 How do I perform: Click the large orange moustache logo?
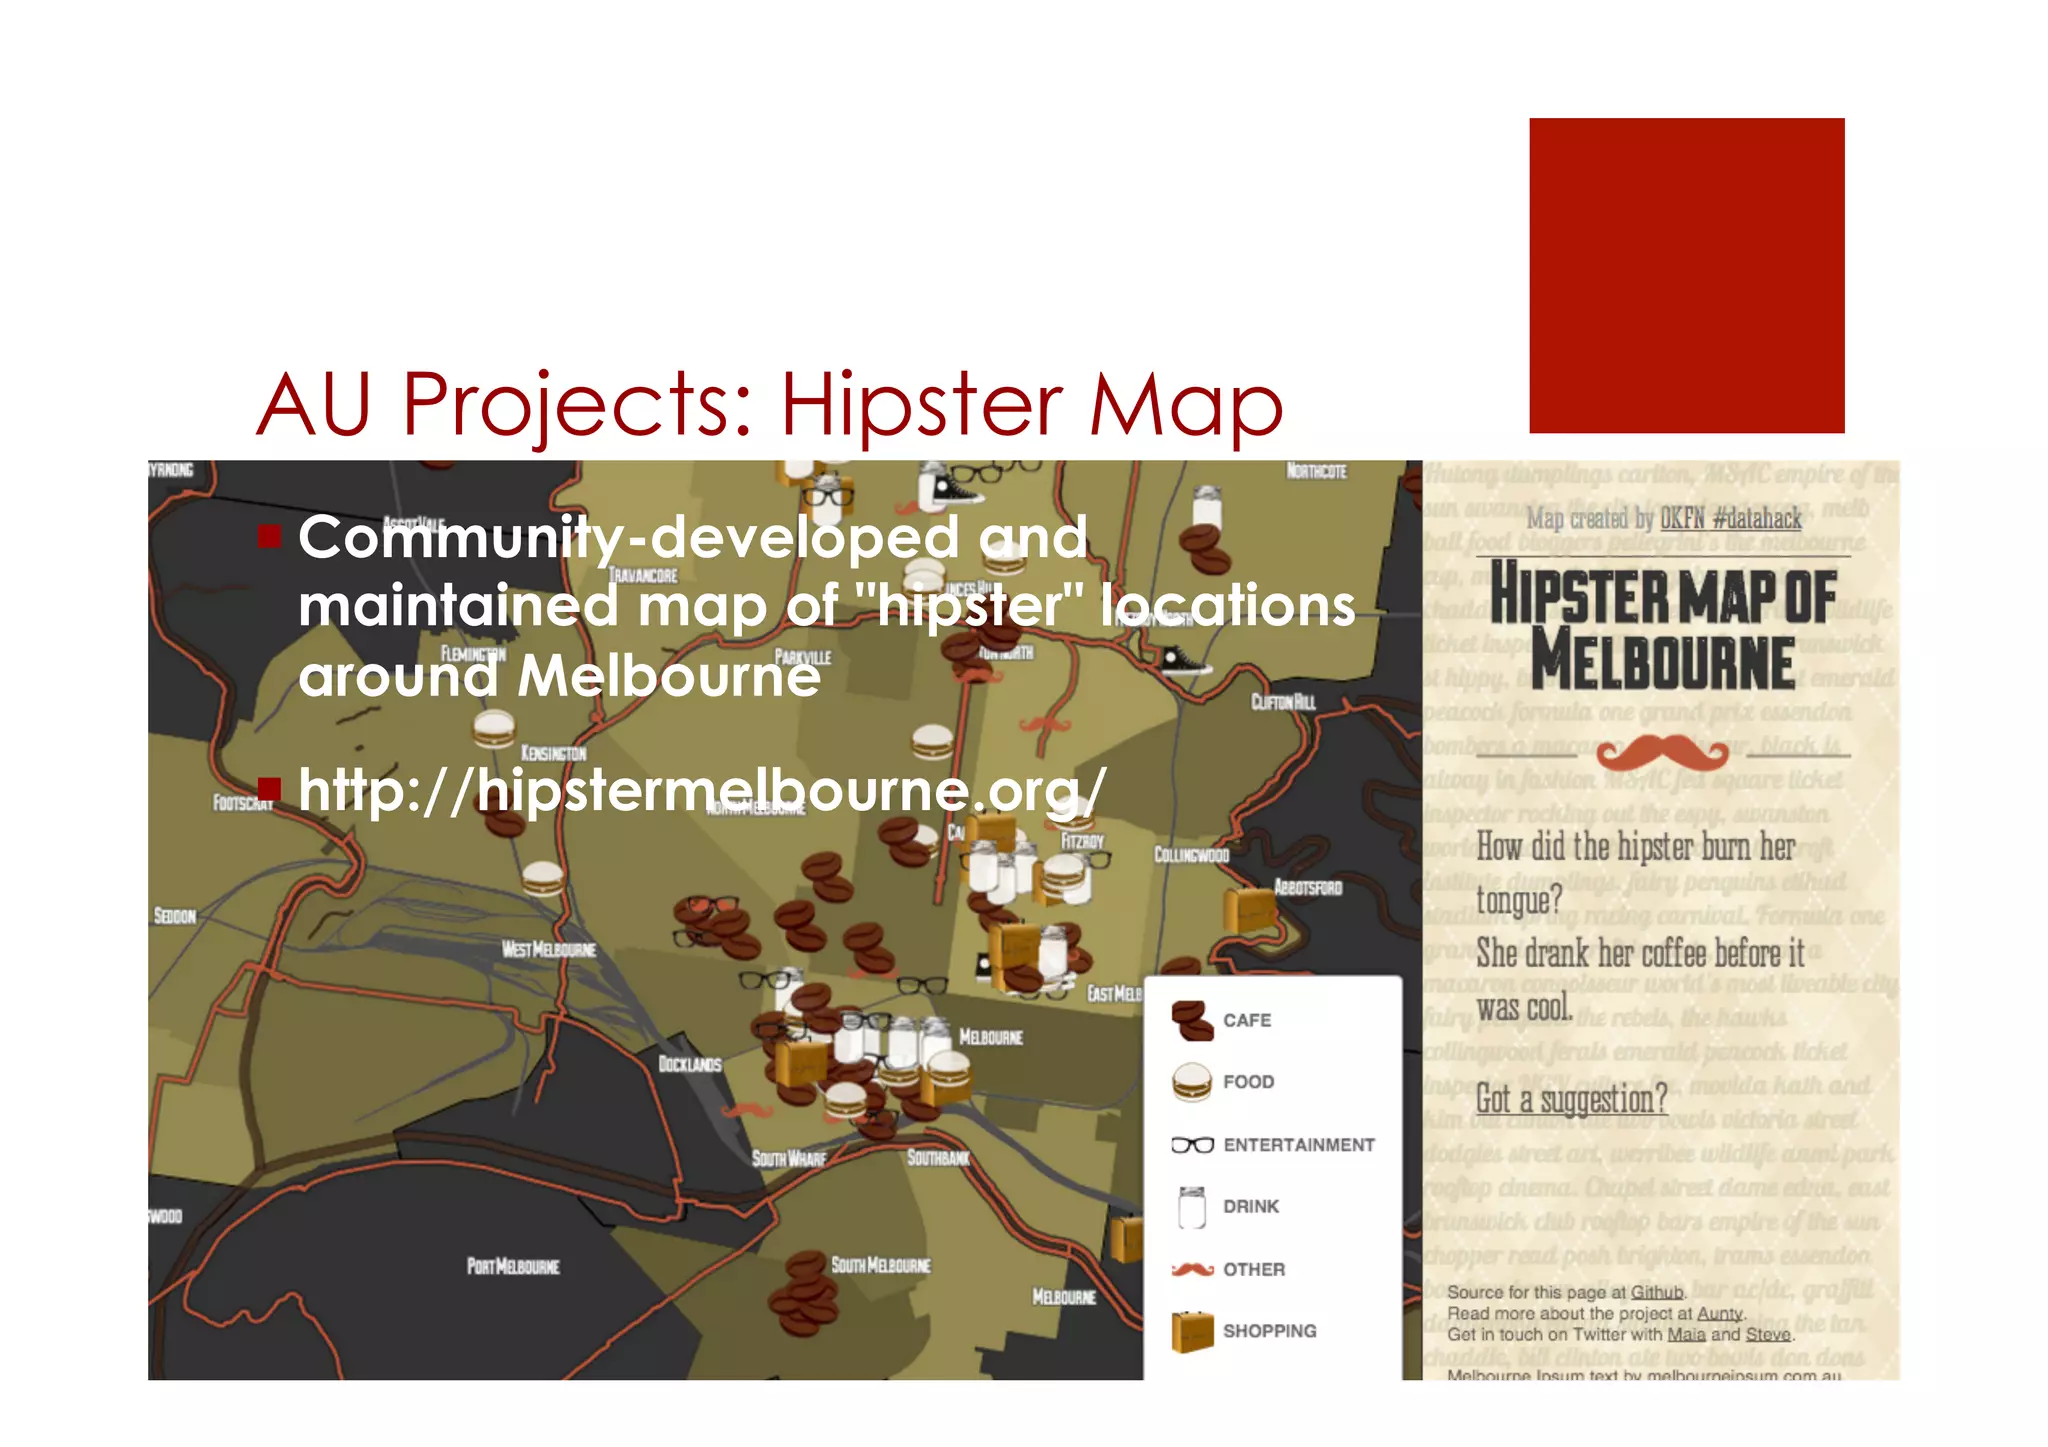pyautogui.click(x=1661, y=753)
